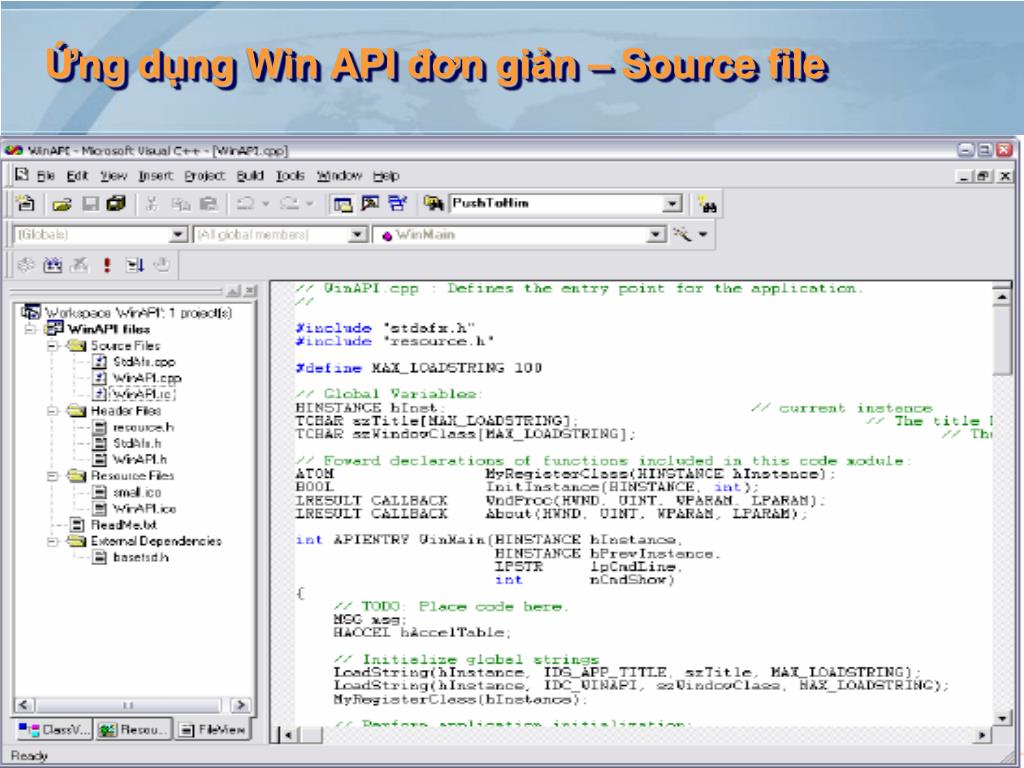Open the Tools menu

pos(291,176)
